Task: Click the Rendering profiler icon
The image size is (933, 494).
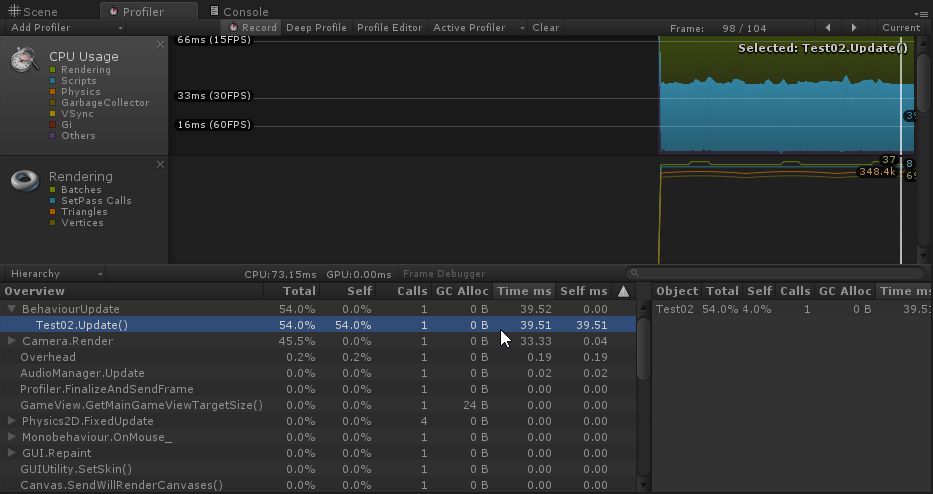Action: point(24,179)
